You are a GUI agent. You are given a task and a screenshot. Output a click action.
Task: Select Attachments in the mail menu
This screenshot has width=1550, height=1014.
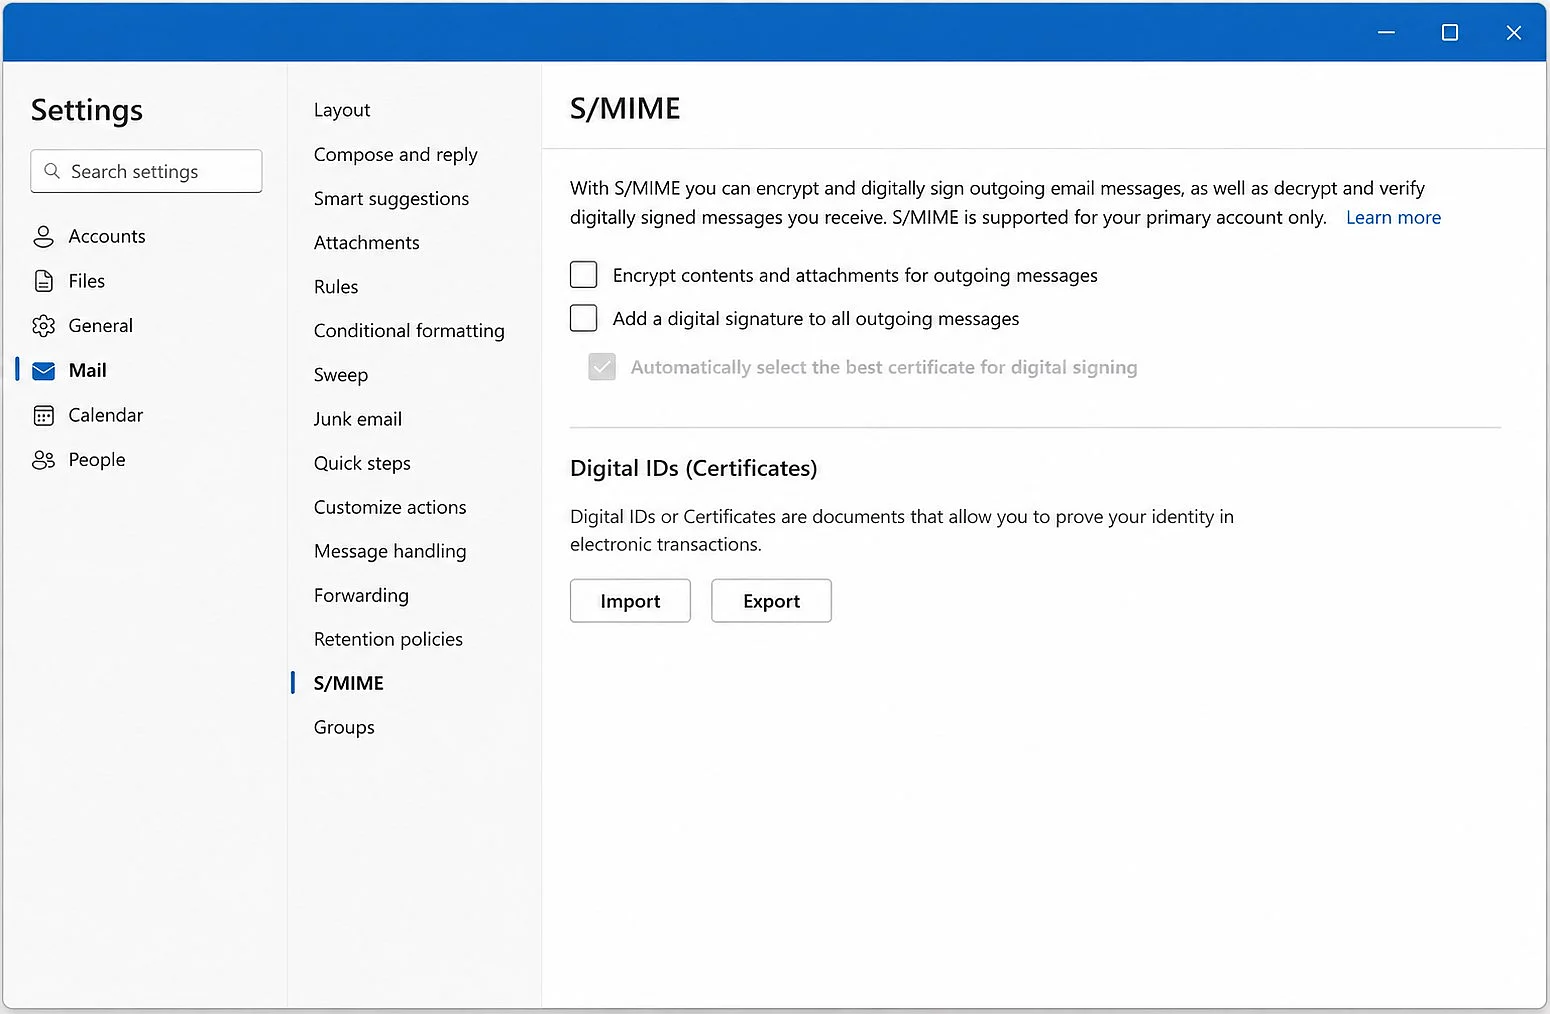367,243
